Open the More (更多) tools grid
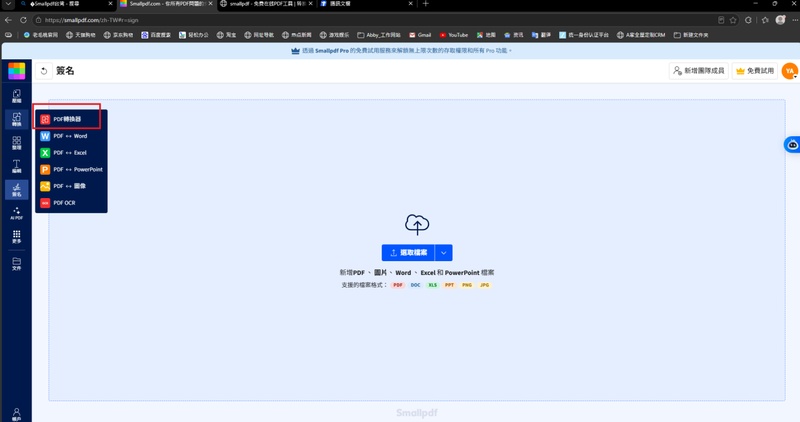 coord(16,237)
